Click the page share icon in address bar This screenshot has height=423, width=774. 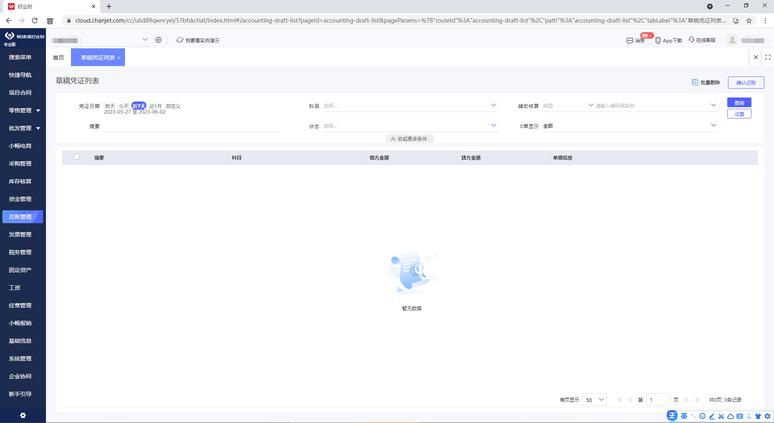point(736,21)
